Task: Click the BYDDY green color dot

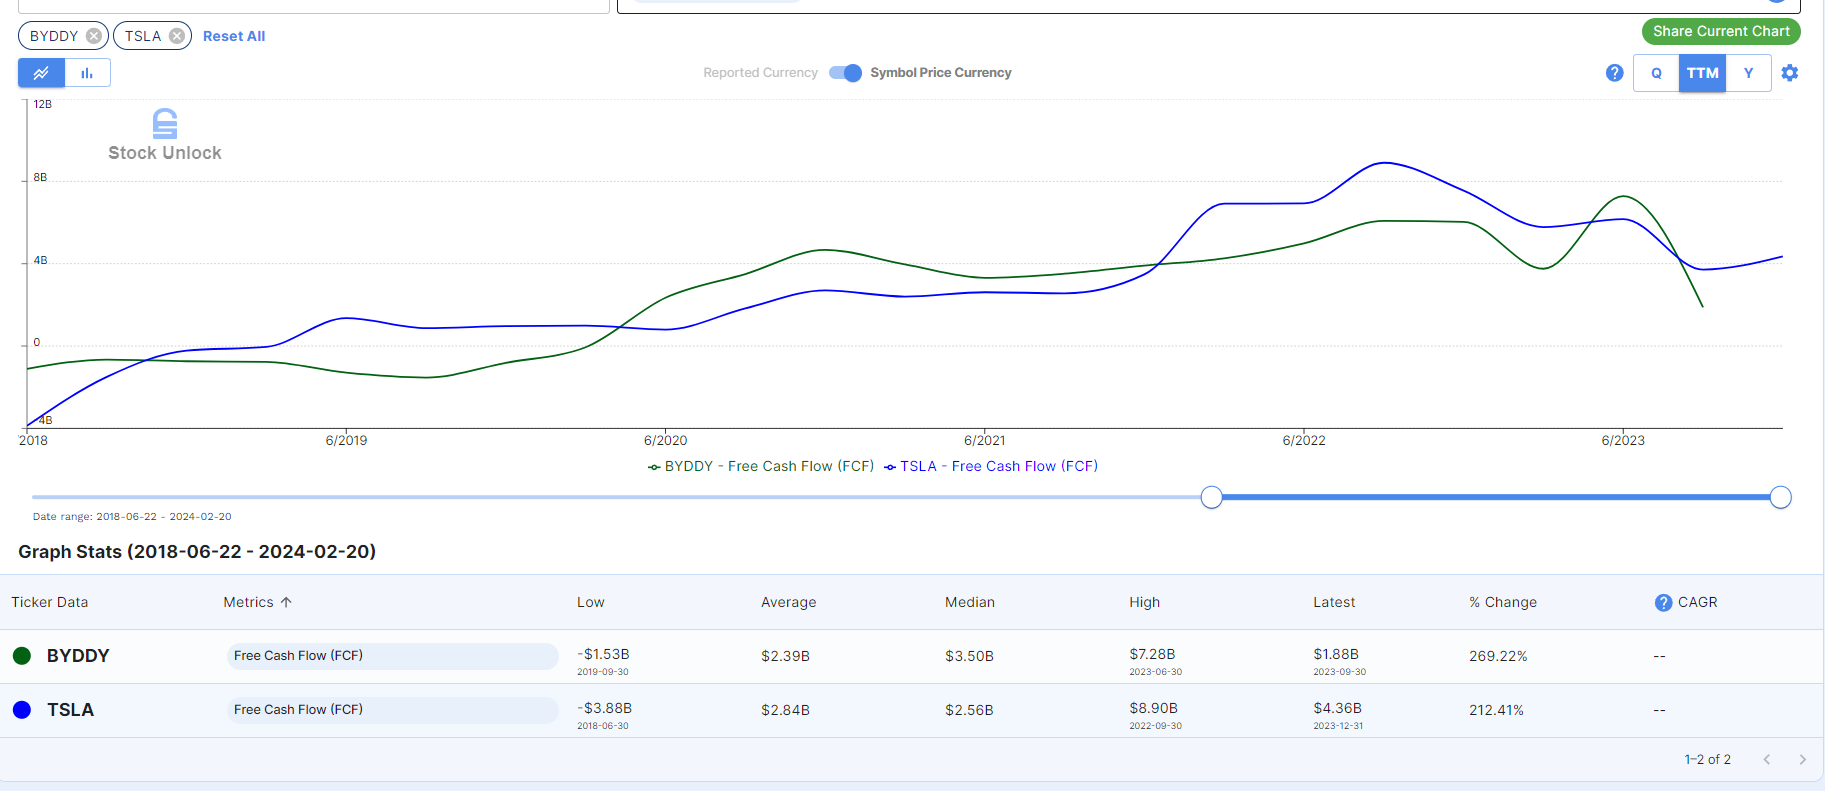Action: pos(22,656)
